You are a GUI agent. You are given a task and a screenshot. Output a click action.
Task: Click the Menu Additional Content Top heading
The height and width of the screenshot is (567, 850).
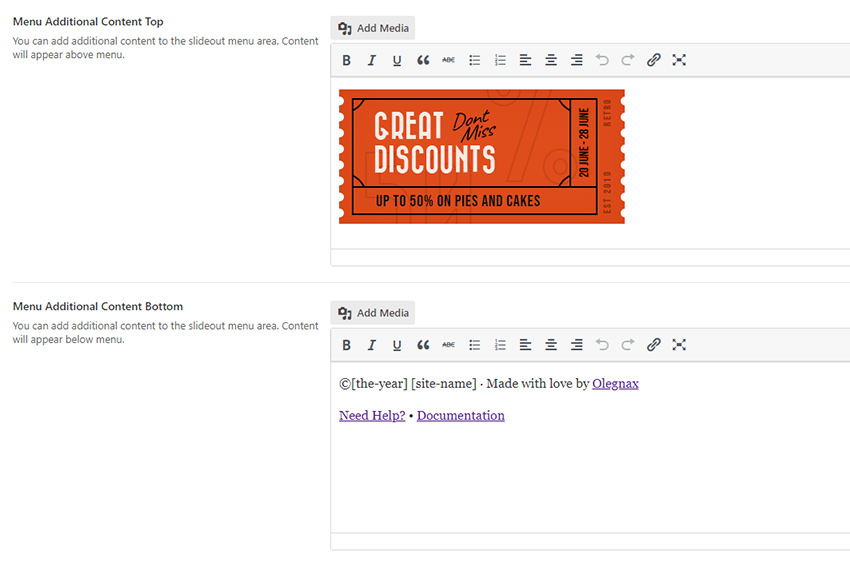(88, 22)
